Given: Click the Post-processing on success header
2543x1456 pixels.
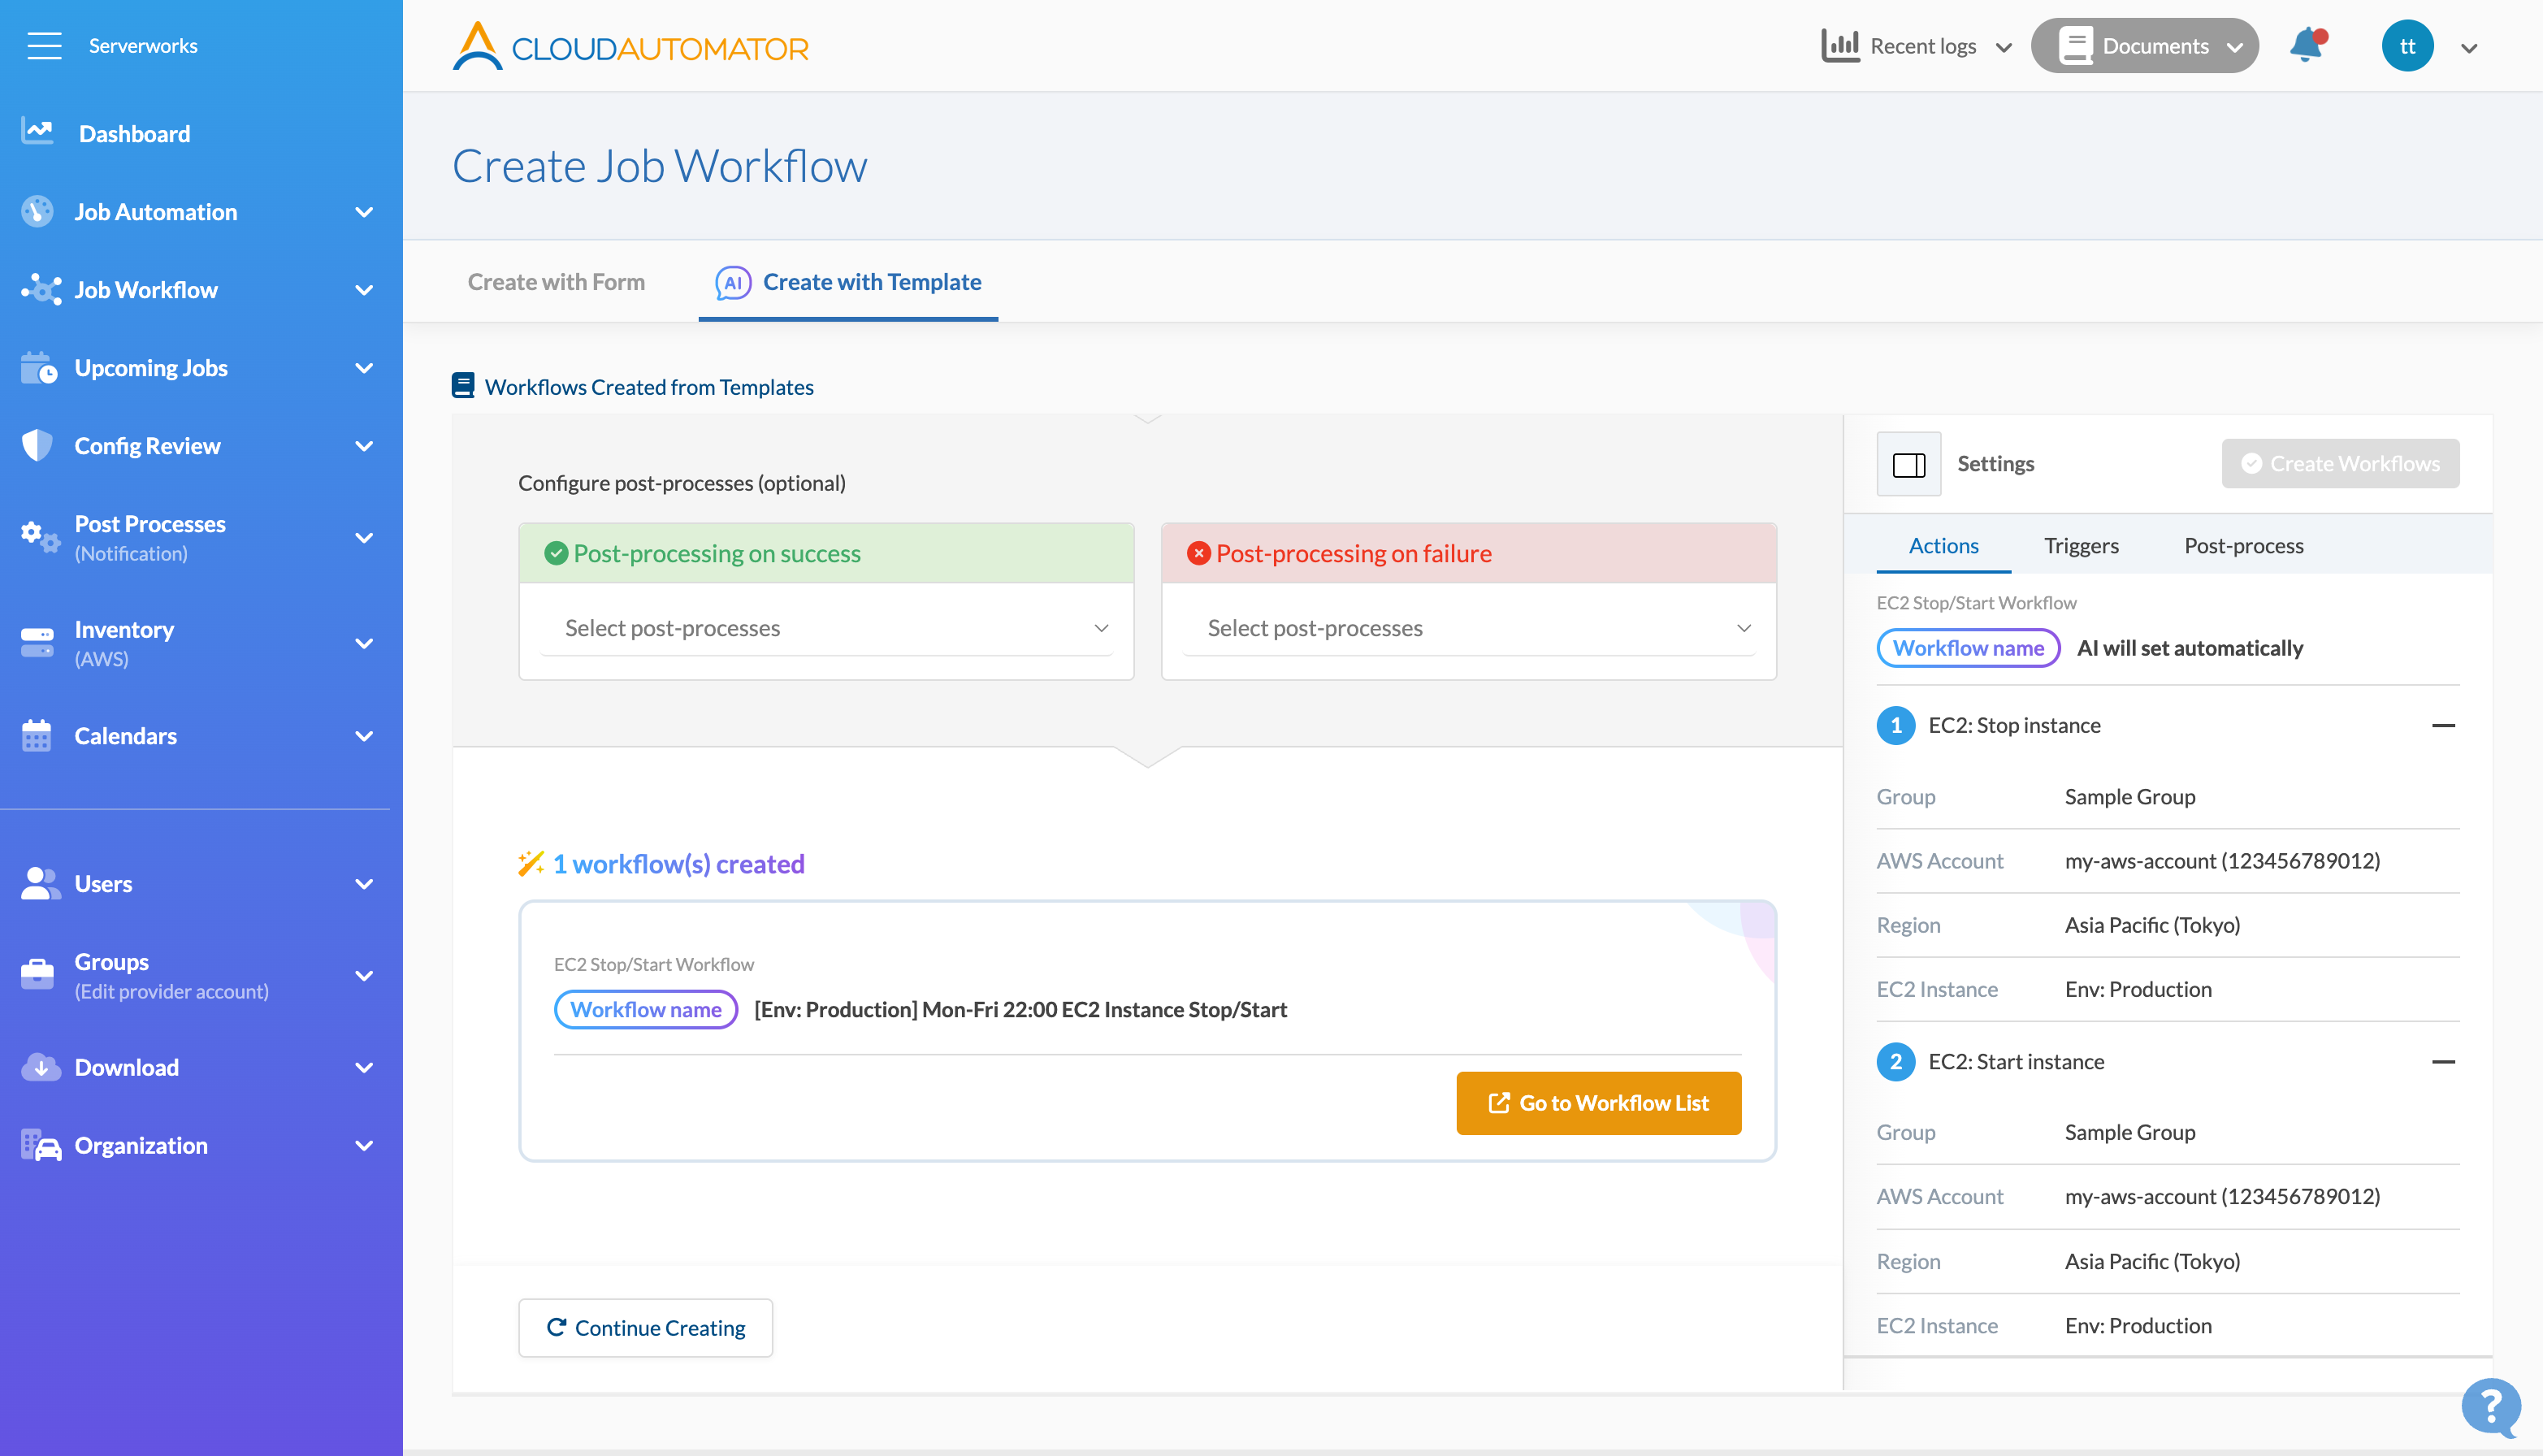Looking at the screenshot, I should 826,553.
